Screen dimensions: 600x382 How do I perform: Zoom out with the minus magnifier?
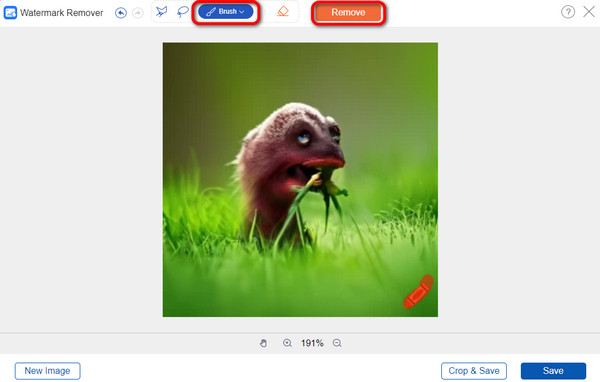[x=337, y=343]
